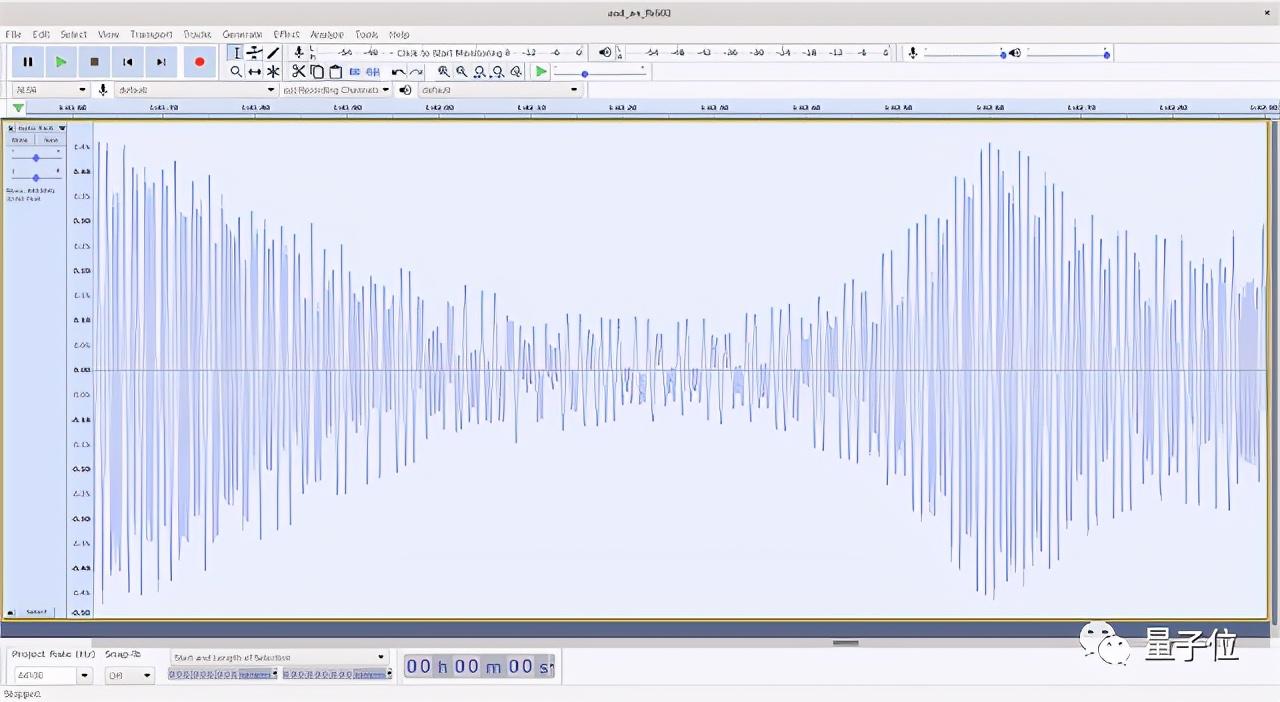Open the Effect menu
Screen dimensions: 1280x702
coord(286,35)
